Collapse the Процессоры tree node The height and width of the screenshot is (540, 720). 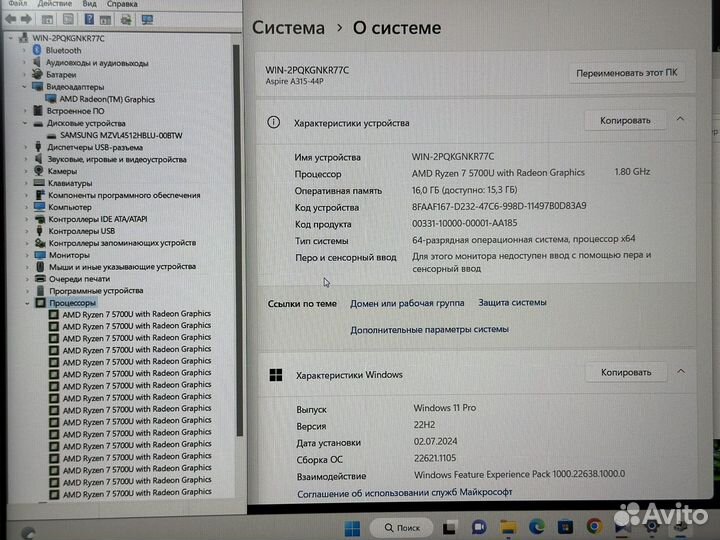(x=27, y=303)
